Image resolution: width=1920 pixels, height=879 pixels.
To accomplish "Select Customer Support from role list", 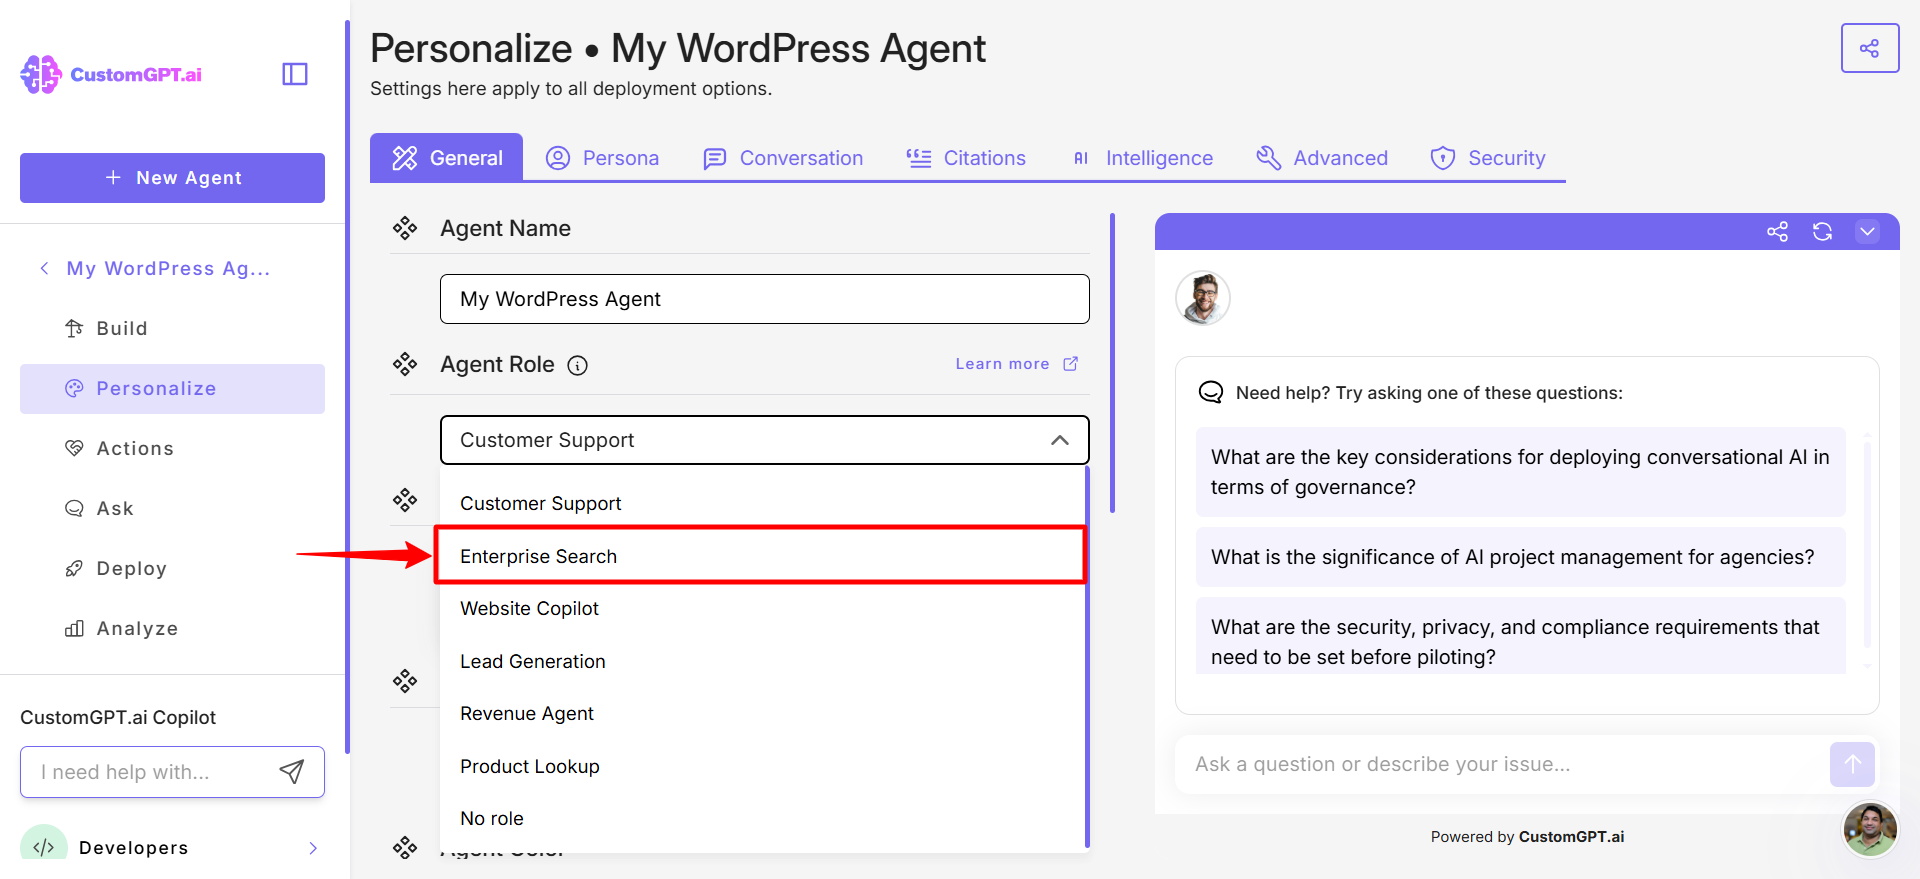I will click(762, 503).
